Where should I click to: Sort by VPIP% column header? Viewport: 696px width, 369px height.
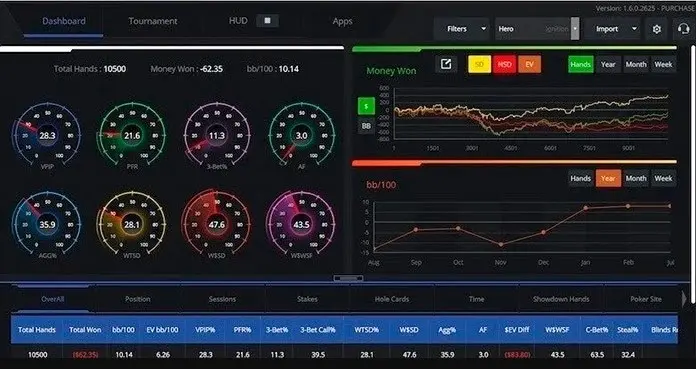coord(205,330)
